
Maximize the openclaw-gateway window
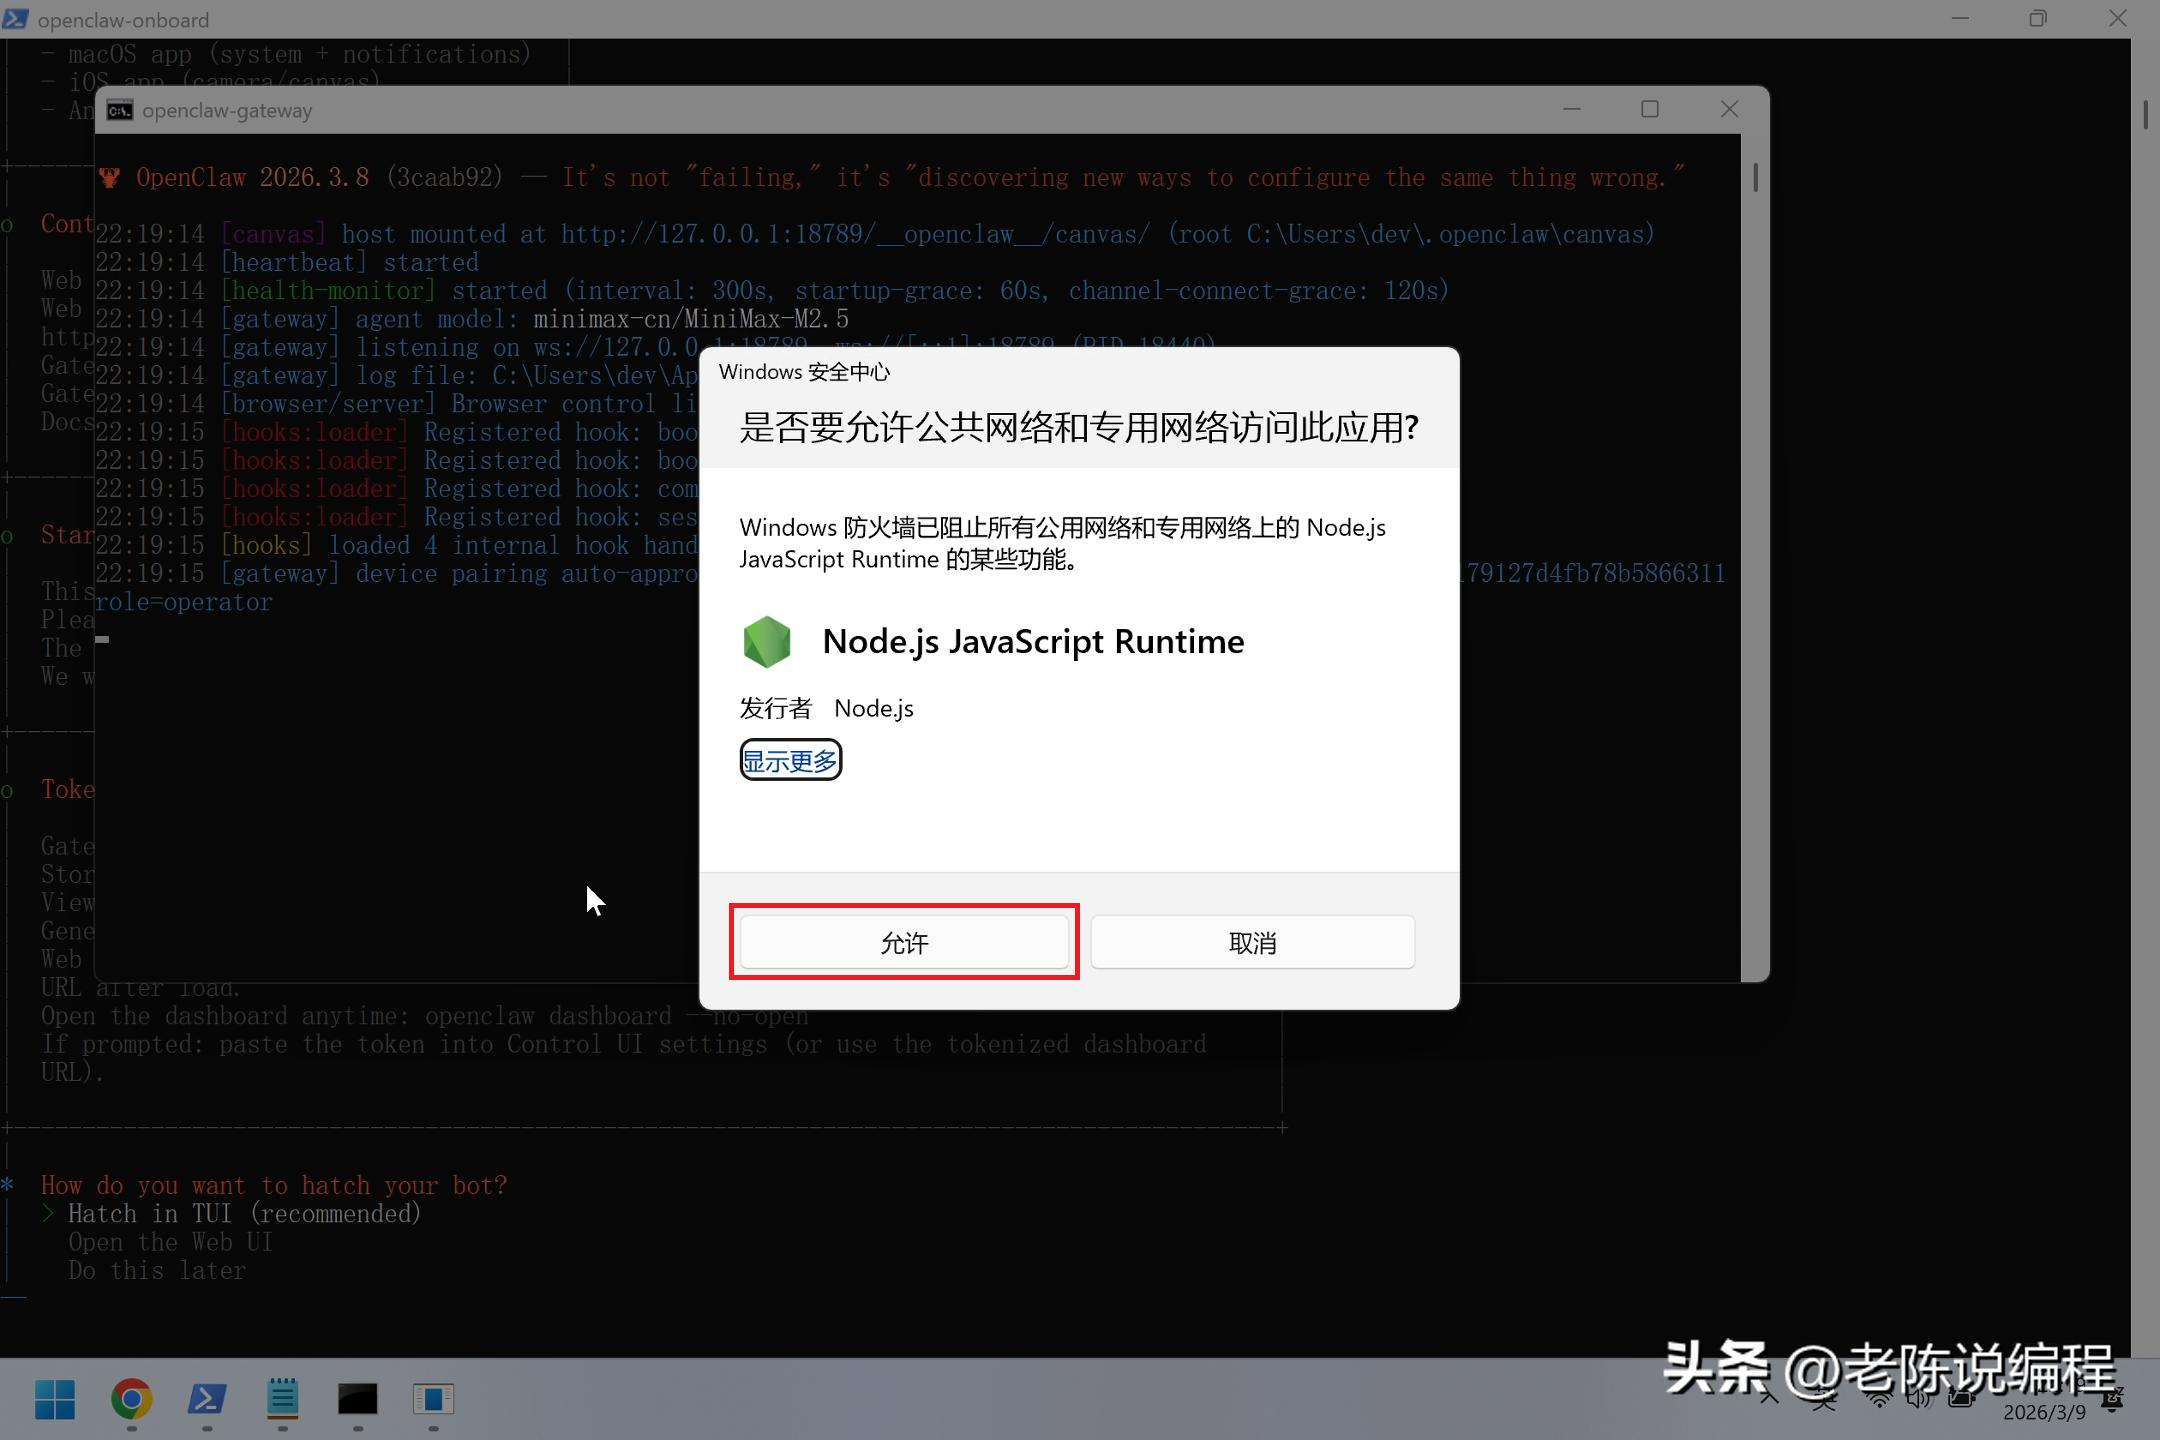pos(1650,109)
